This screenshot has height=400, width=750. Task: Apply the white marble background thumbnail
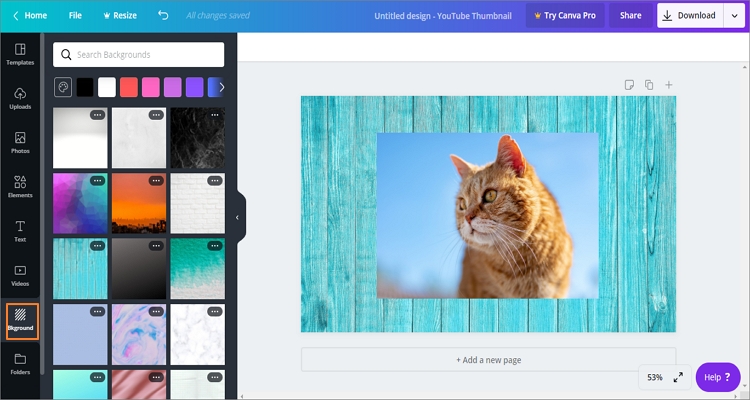[198, 334]
